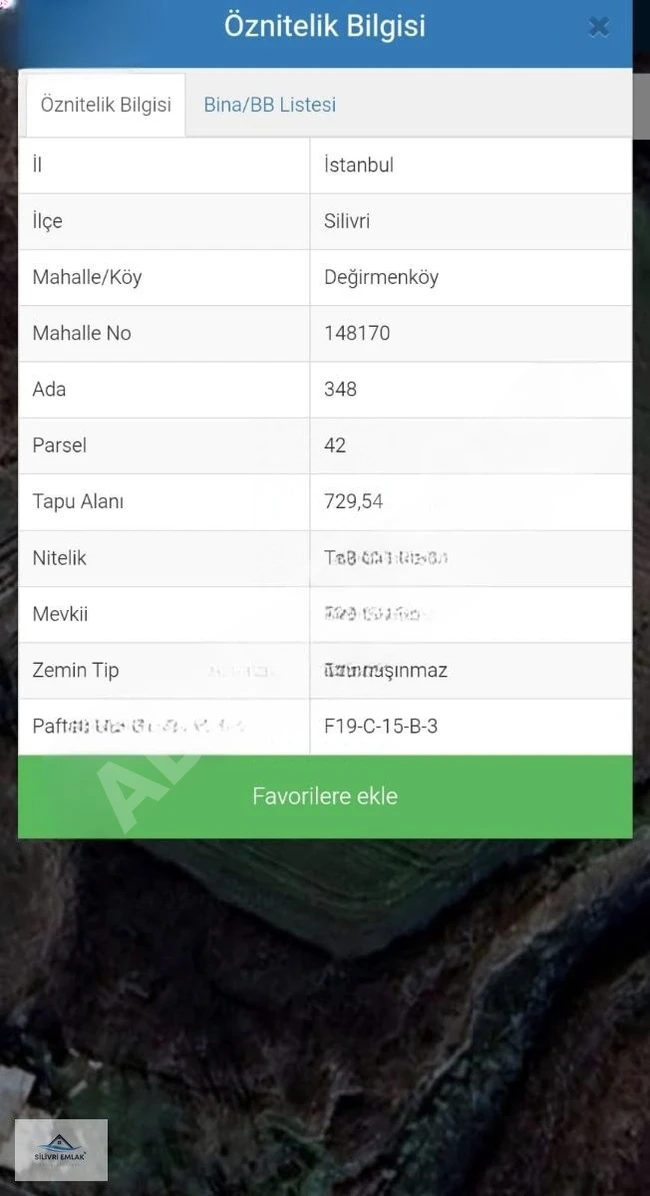The width and height of the screenshot is (650, 1196).
Task: Select the Mevkii row label
Action: coord(60,614)
